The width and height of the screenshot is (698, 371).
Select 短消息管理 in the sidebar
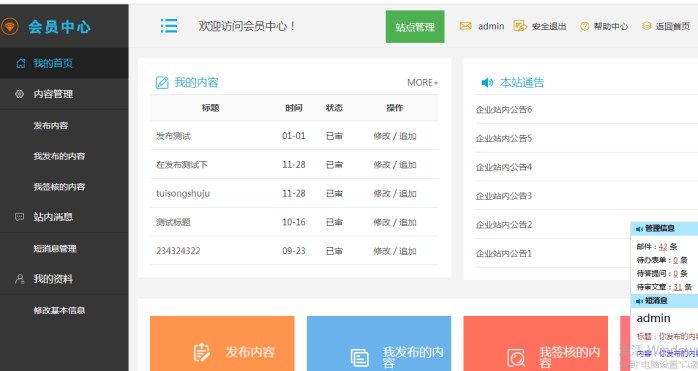(x=55, y=248)
